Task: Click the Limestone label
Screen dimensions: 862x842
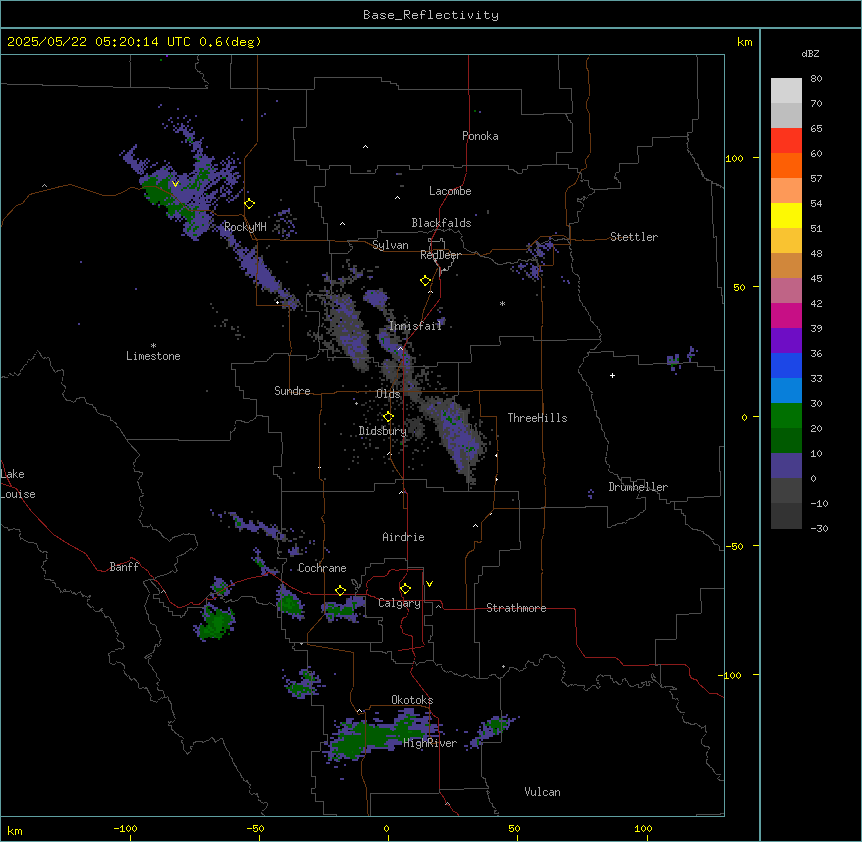Action: coord(153,356)
